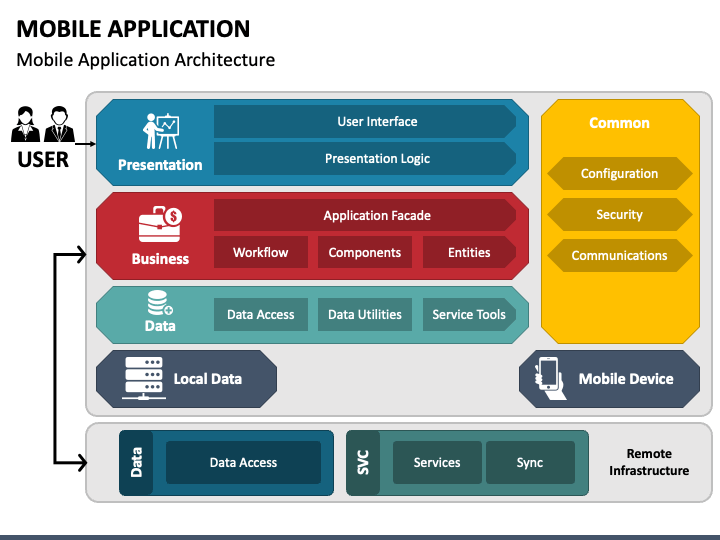The height and width of the screenshot is (540, 720).
Task: Click the female user icon
Action: [x=25, y=124]
